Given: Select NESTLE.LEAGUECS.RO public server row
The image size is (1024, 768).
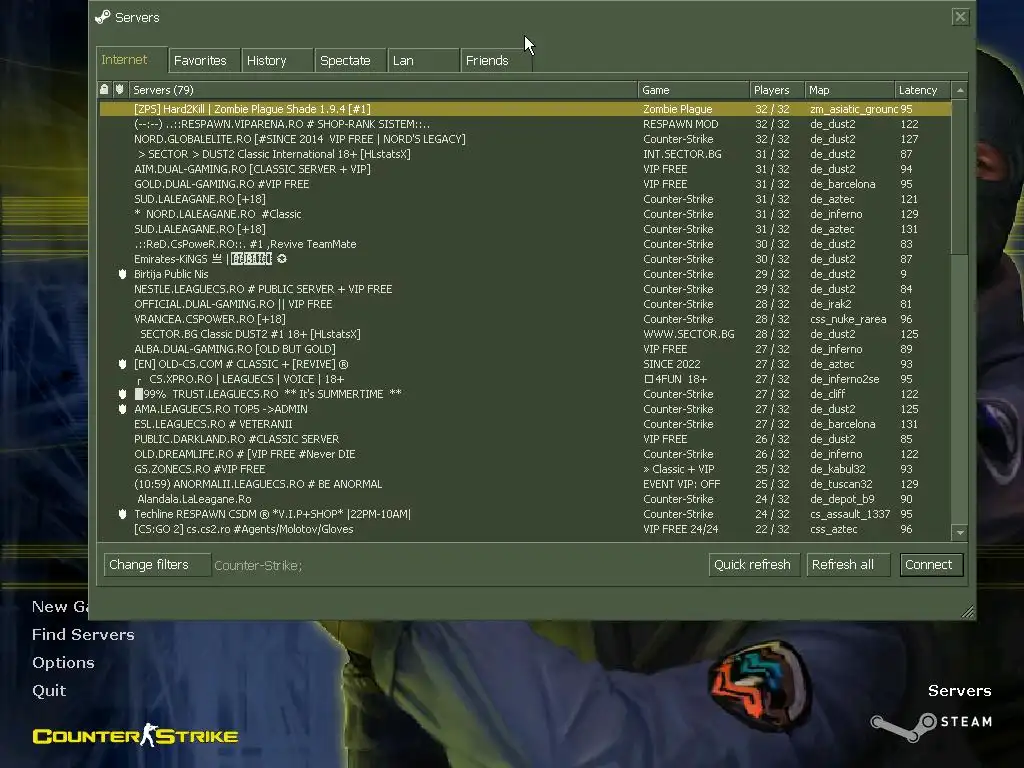Looking at the screenshot, I should [525, 289].
